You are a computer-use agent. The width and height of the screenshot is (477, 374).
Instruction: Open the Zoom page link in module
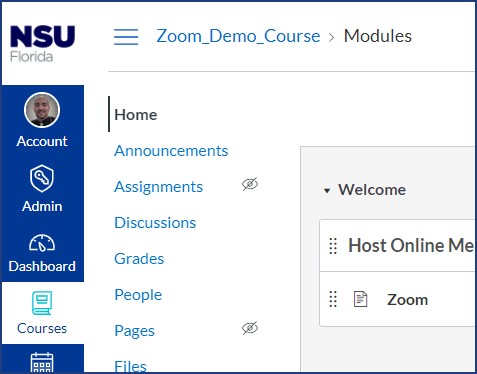tap(407, 300)
